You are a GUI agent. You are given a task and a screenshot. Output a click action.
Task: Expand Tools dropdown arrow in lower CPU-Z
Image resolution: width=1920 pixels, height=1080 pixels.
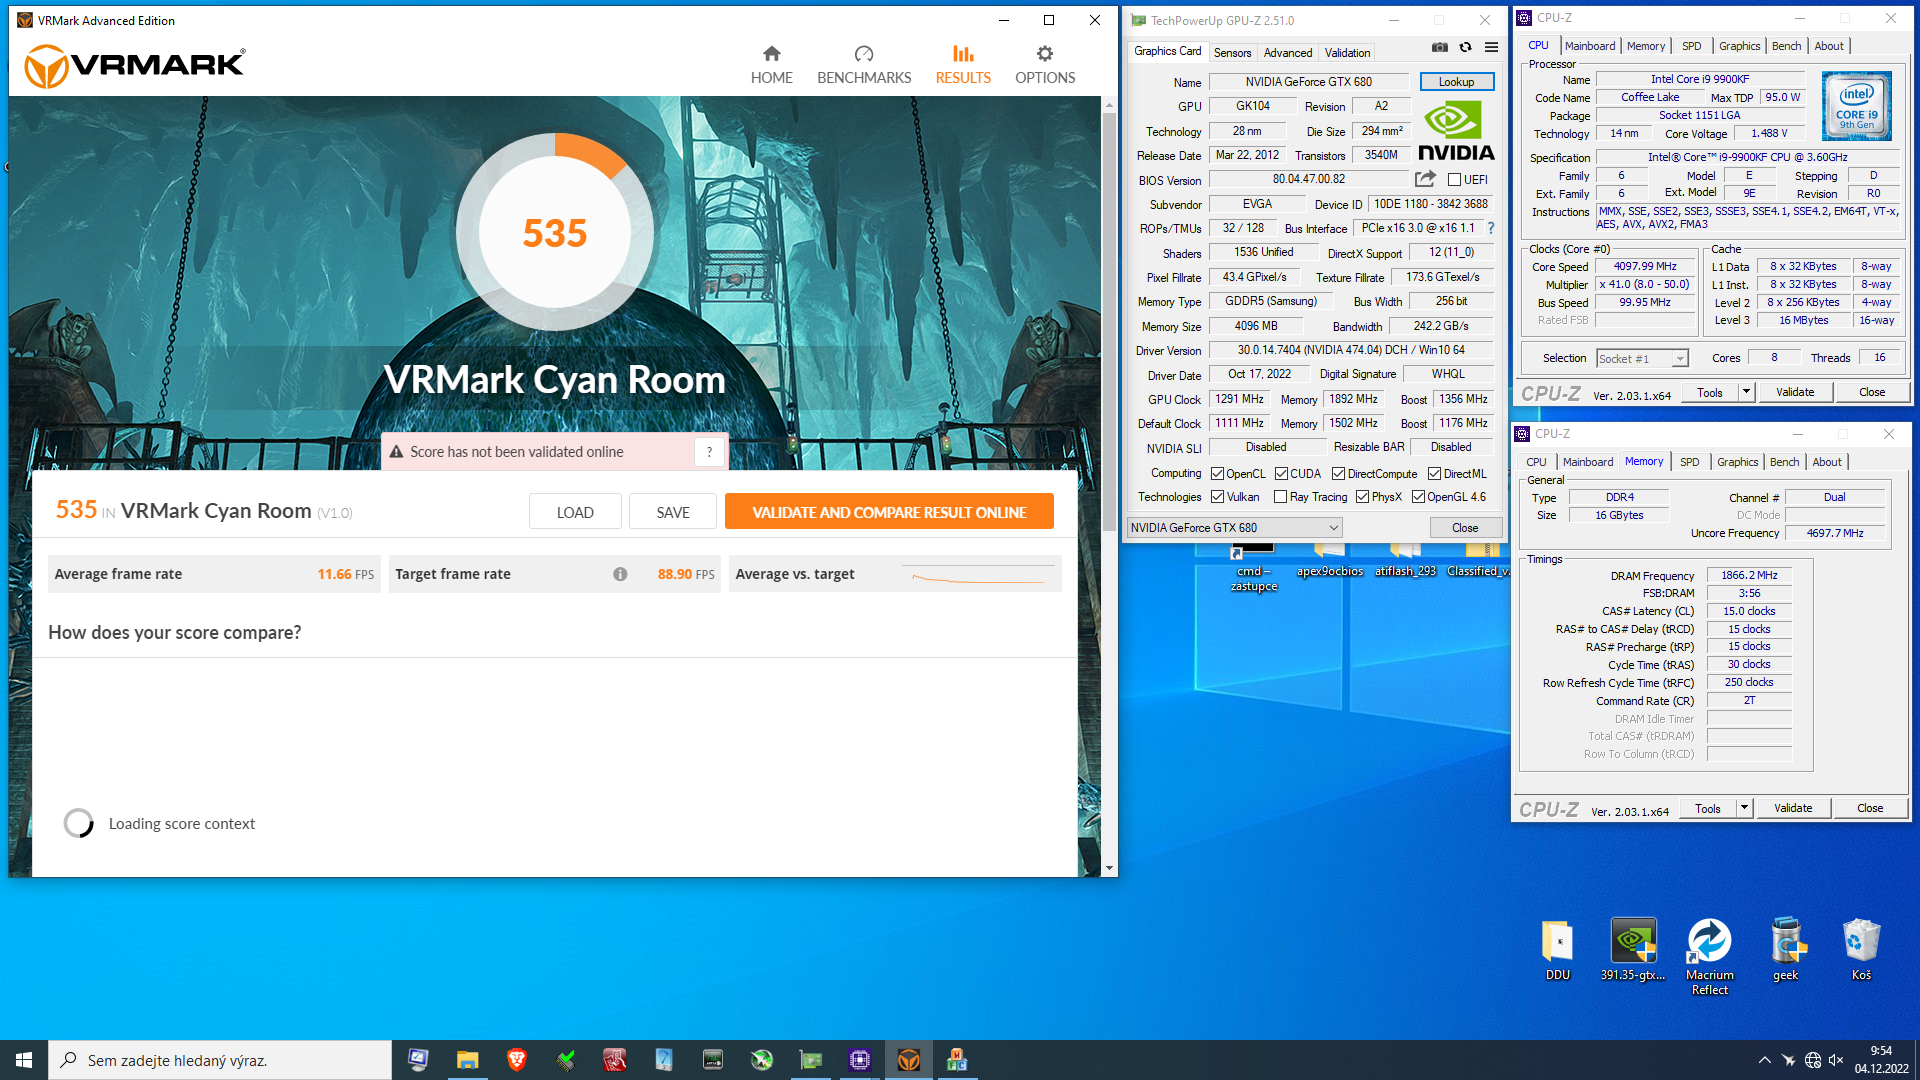pos(1744,808)
